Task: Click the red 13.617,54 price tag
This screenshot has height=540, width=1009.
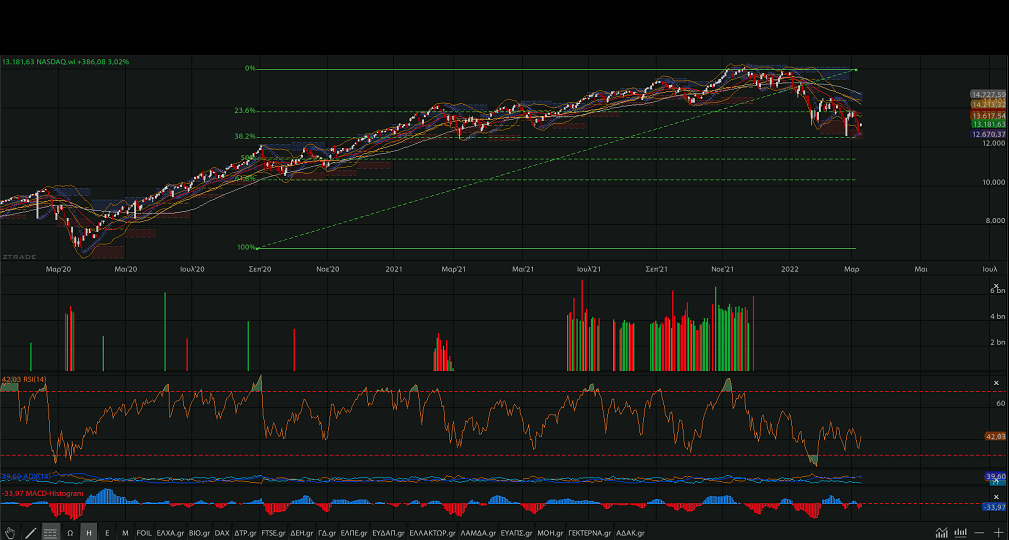Action: coord(988,116)
